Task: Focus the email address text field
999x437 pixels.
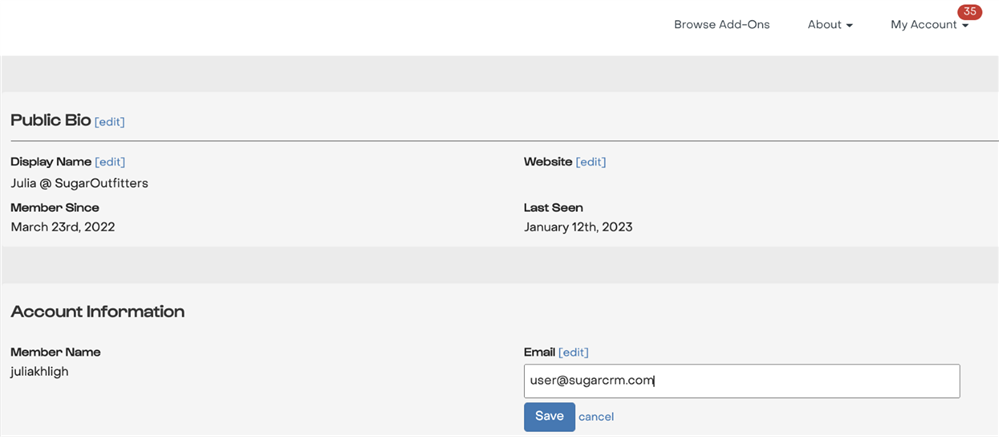Action: [x=741, y=381]
